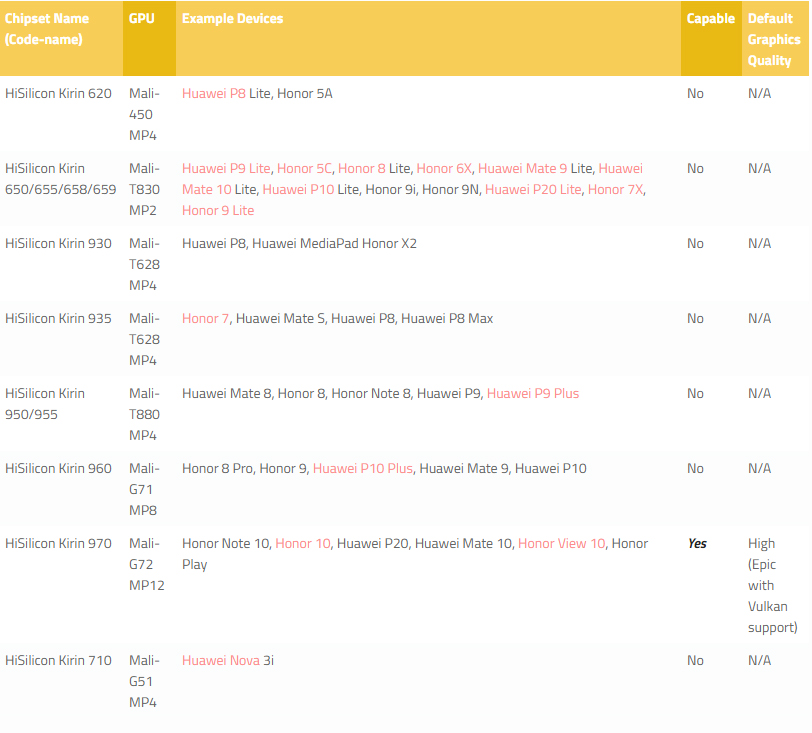The image size is (812, 733).
Task: Click the Huawei Nova link in Kirin 710 row
Action: click(221, 661)
